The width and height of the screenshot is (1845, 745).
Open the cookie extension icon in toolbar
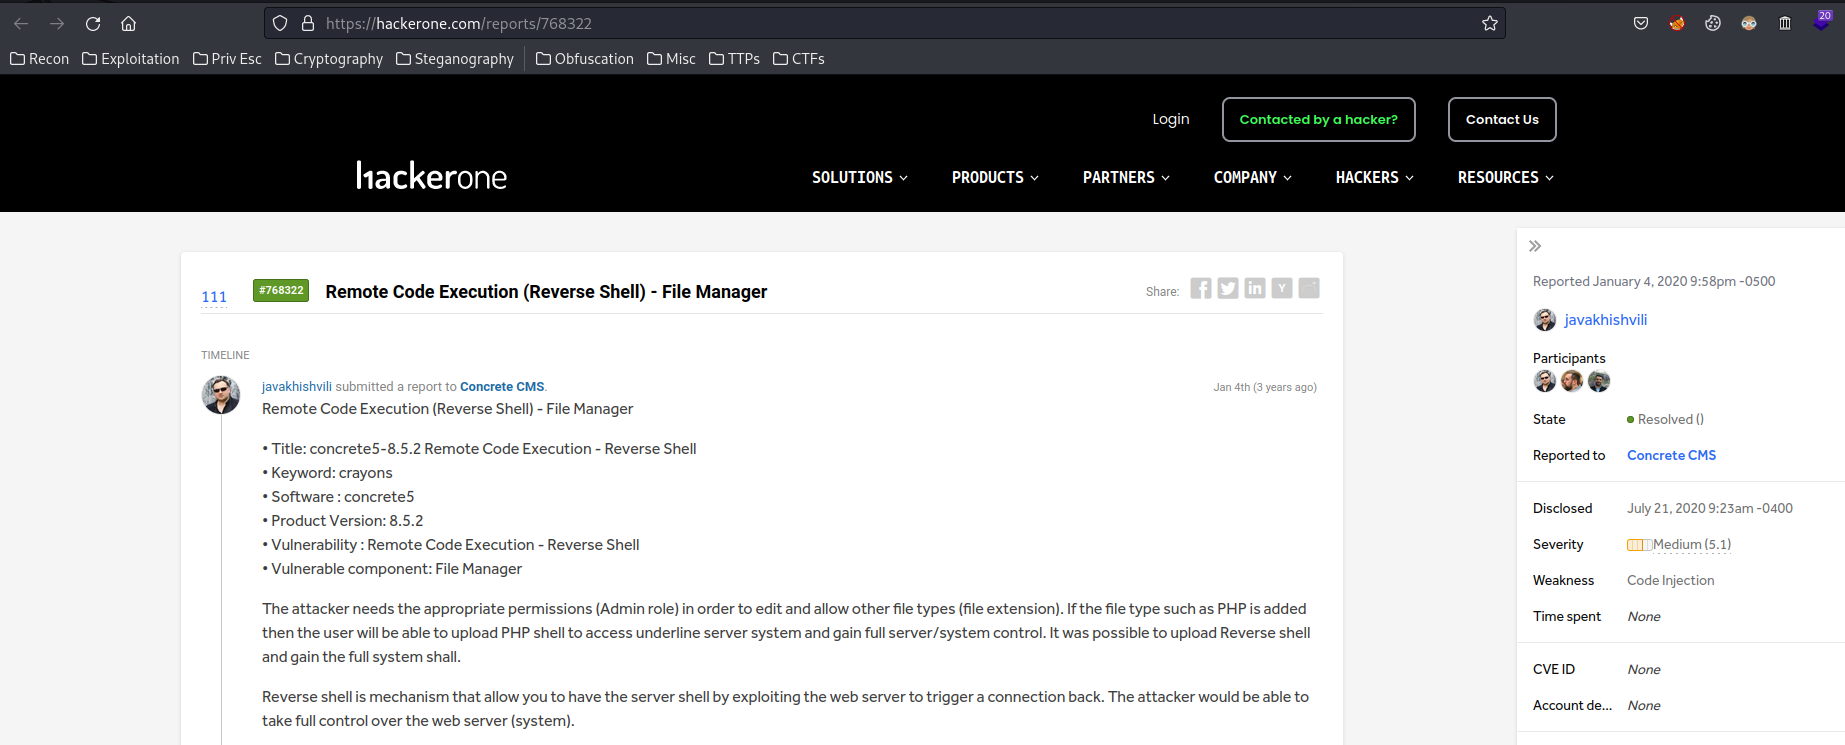click(1713, 23)
